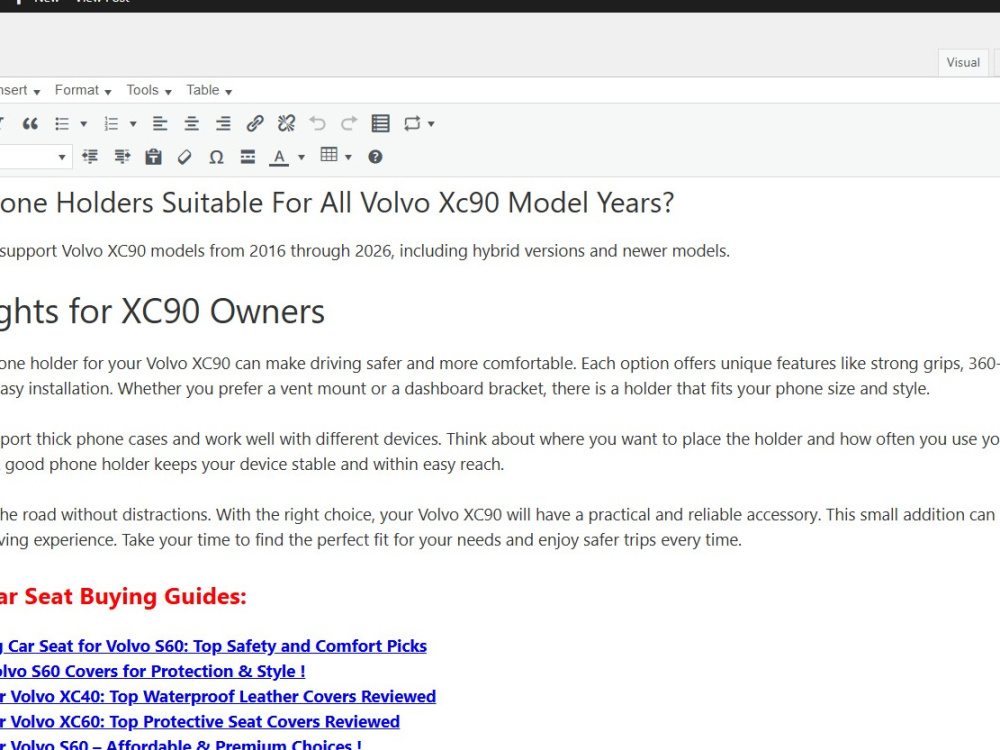The width and height of the screenshot is (1000, 750).
Task: Insert a special character (omega)
Action: (216, 157)
